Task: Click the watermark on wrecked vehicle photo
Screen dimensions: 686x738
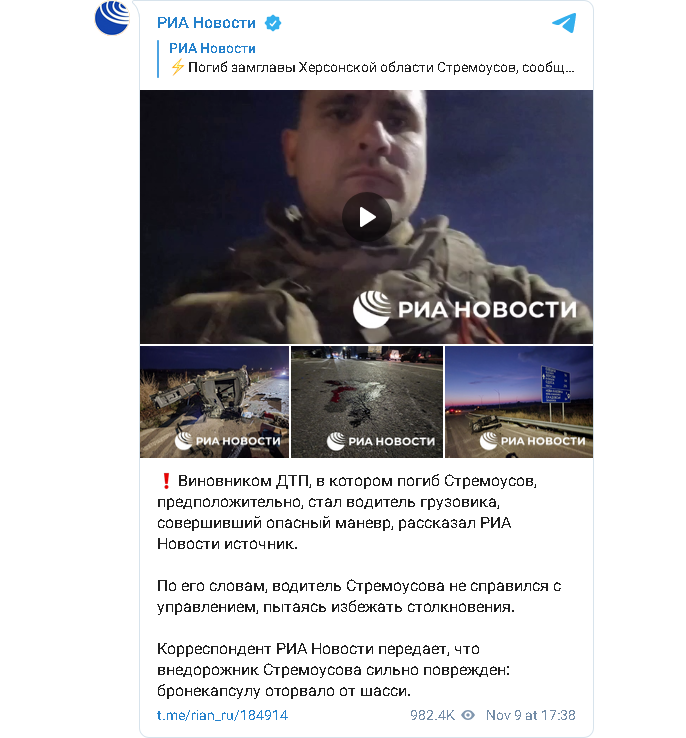Action: coord(228,441)
